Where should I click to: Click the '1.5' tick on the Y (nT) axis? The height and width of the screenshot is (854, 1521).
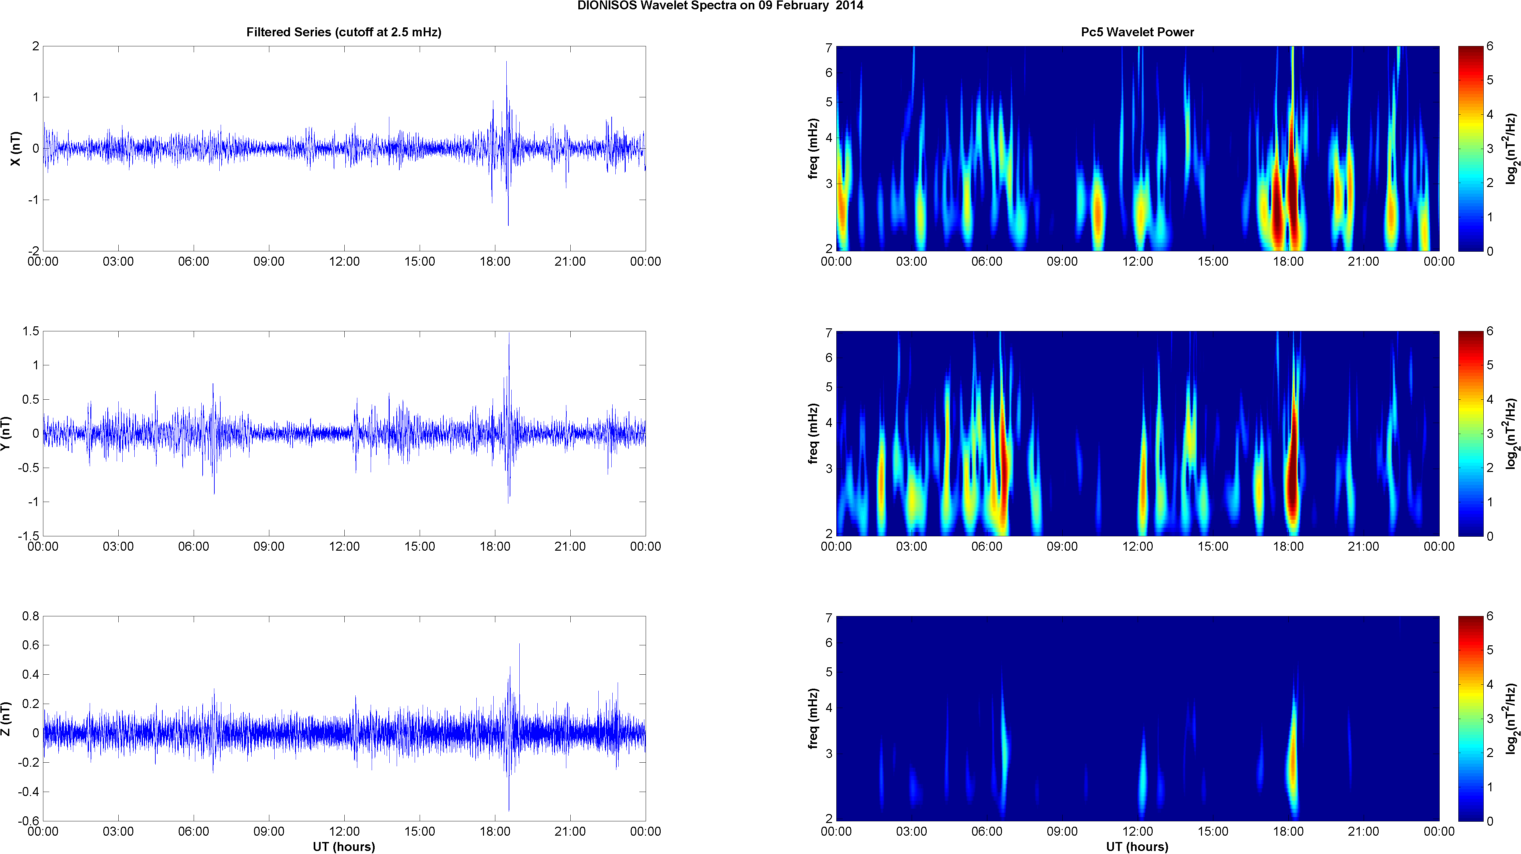[30, 331]
